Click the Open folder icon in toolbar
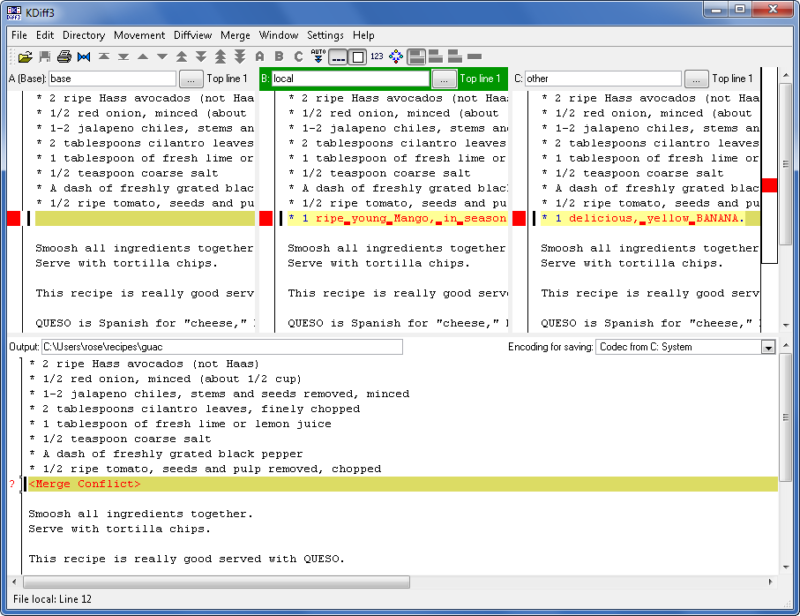Image resolution: width=800 pixels, height=616 pixels. tap(25, 57)
